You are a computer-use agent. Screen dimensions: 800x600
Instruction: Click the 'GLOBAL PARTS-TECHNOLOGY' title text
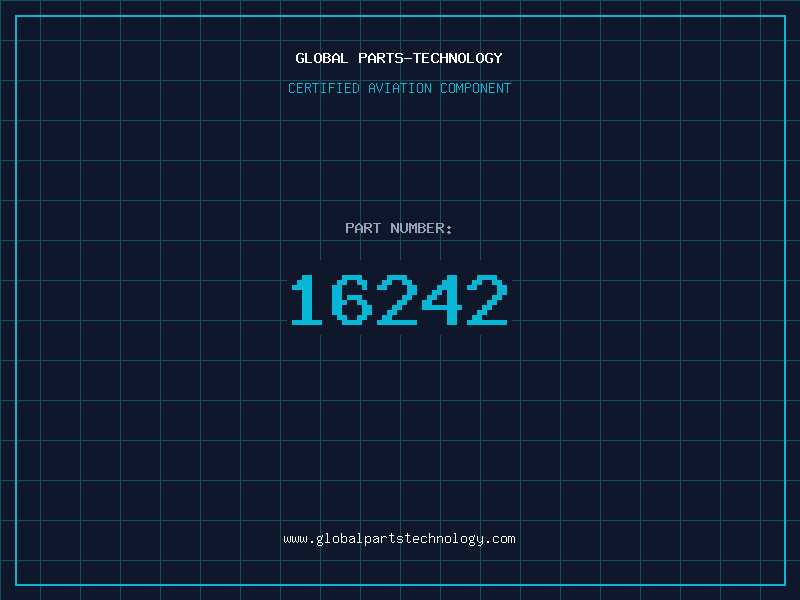(399, 58)
